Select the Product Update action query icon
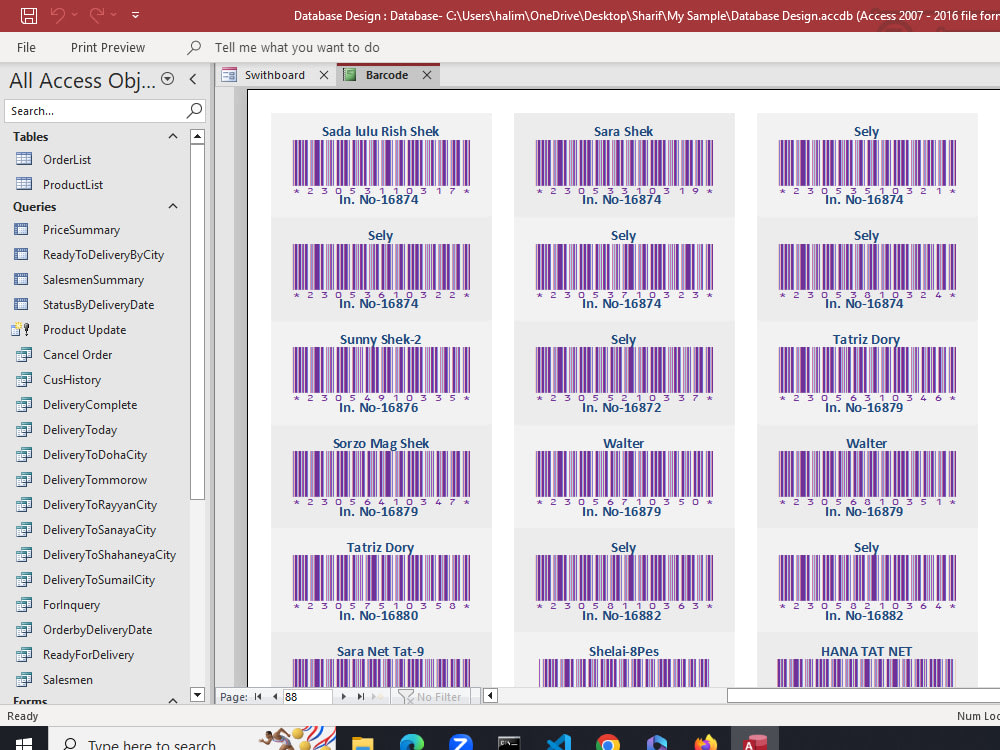 [20, 330]
